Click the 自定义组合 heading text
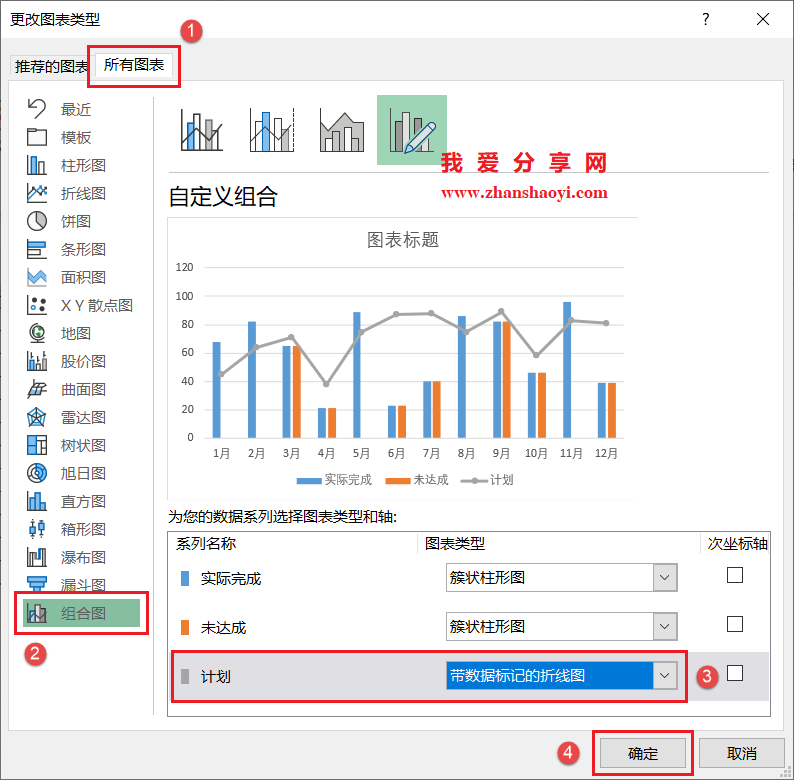Screen dimensions: 794x780 pyautogui.click(x=223, y=197)
